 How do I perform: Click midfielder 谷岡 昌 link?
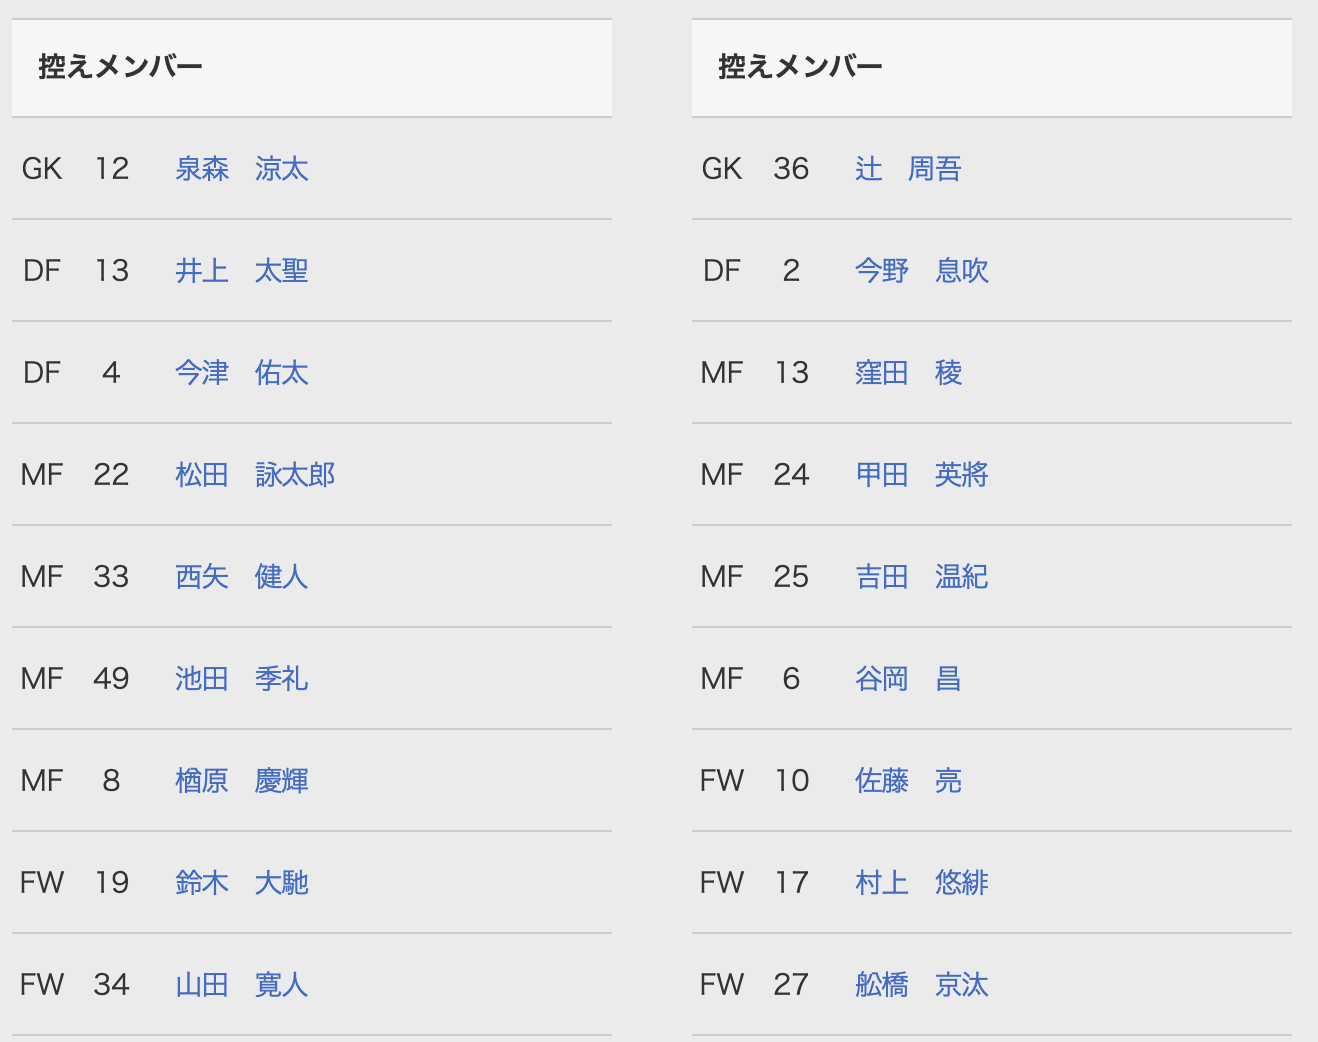click(x=908, y=679)
